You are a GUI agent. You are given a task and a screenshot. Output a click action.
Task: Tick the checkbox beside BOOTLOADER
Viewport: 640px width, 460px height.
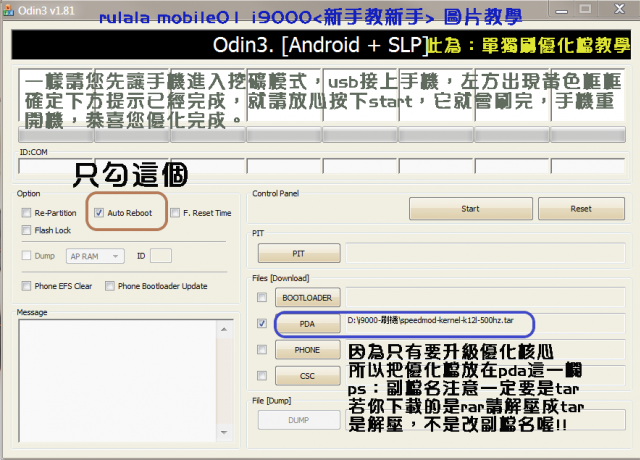click(262, 297)
